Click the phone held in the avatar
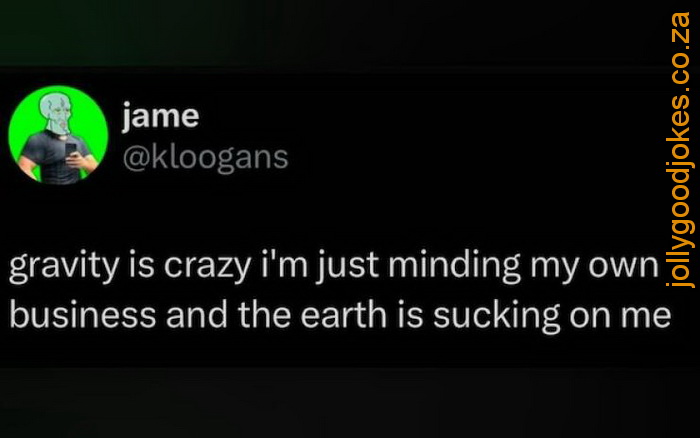The height and width of the screenshot is (438, 700). click(71, 151)
